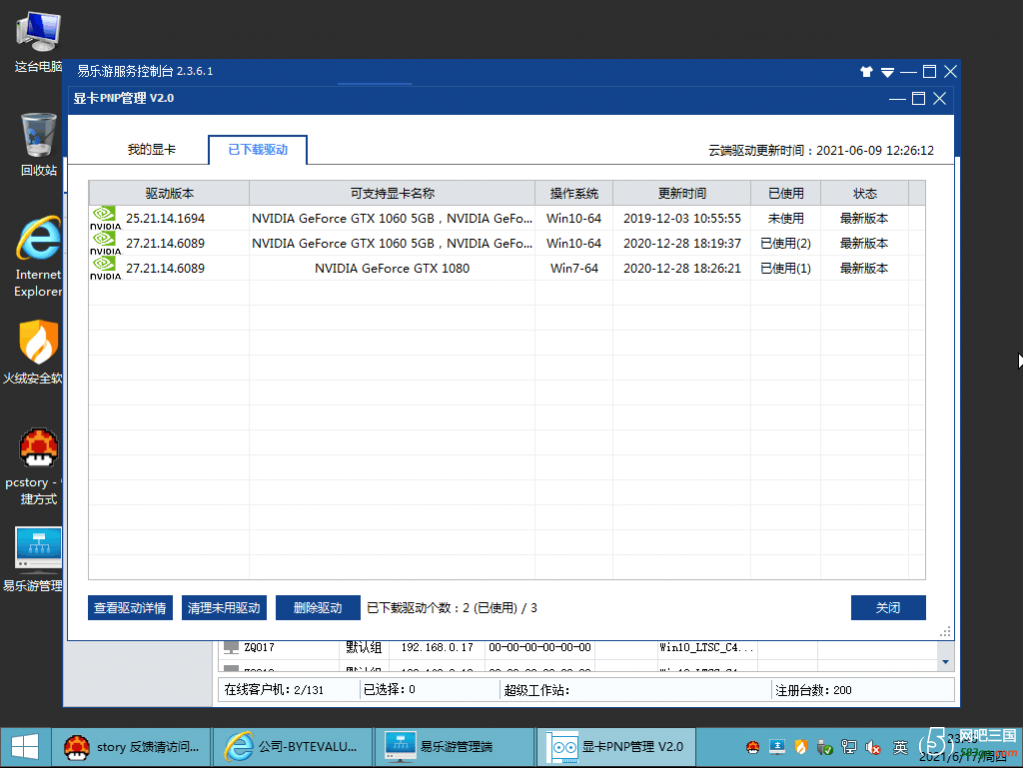Click the Win7-64 operating system cell
The height and width of the screenshot is (768, 1023).
pyautogui.click(x=573, y=268)
